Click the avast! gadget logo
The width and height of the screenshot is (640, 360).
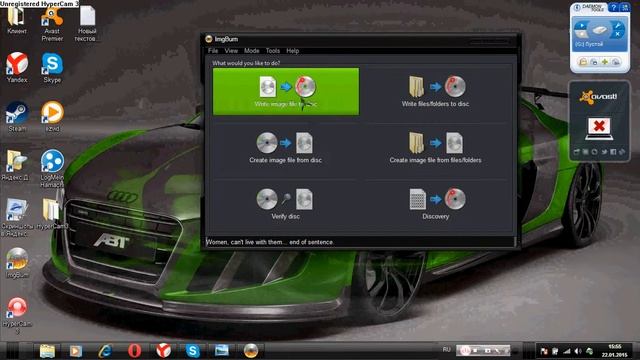pos(598,97)
